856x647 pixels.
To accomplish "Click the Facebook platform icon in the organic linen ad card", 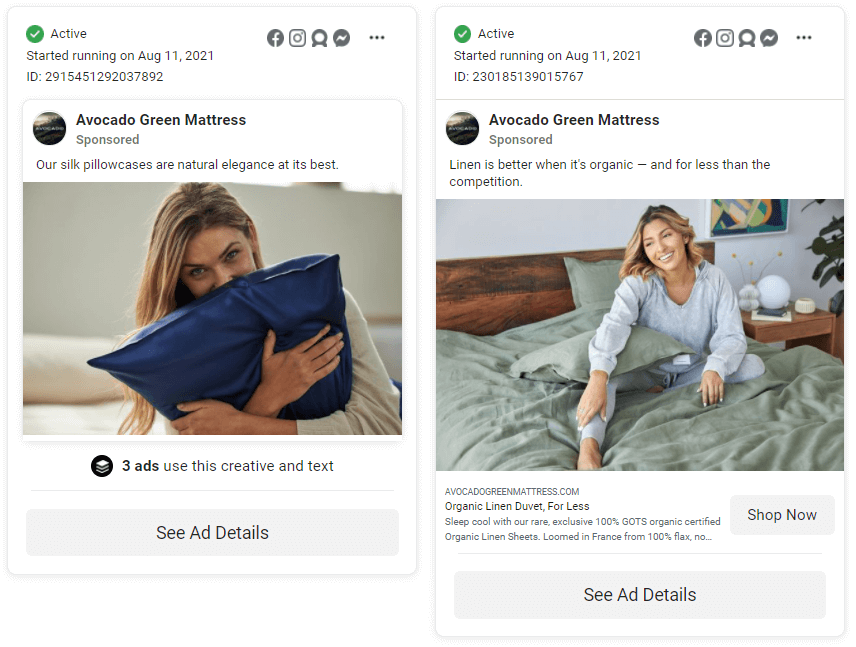I will pos(703,38).
